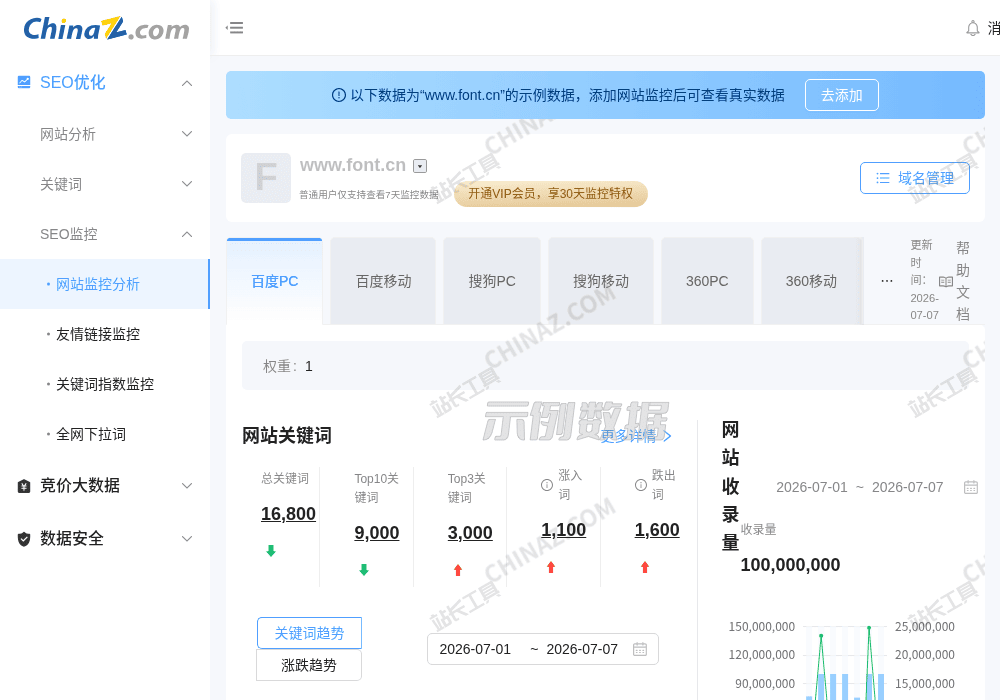Click the 数据安全 shield icon
This screenshot has height=700, width=1000.
24,539
